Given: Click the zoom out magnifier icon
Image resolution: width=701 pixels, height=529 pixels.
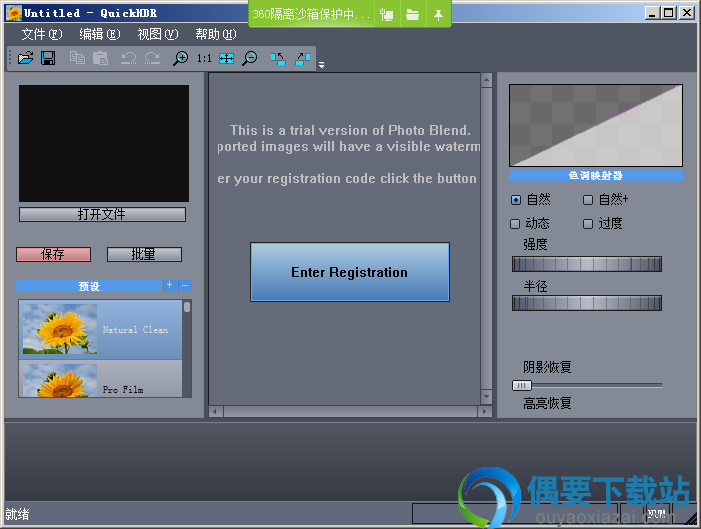Looking at the screenshot, I should click(x=249, y=58).
